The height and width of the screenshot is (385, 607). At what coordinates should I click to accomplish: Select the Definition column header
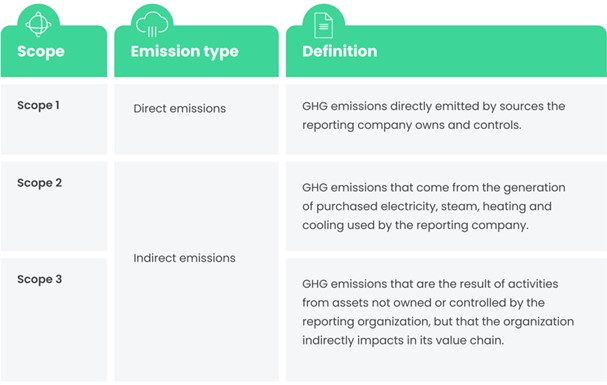(x=340, y=51)
